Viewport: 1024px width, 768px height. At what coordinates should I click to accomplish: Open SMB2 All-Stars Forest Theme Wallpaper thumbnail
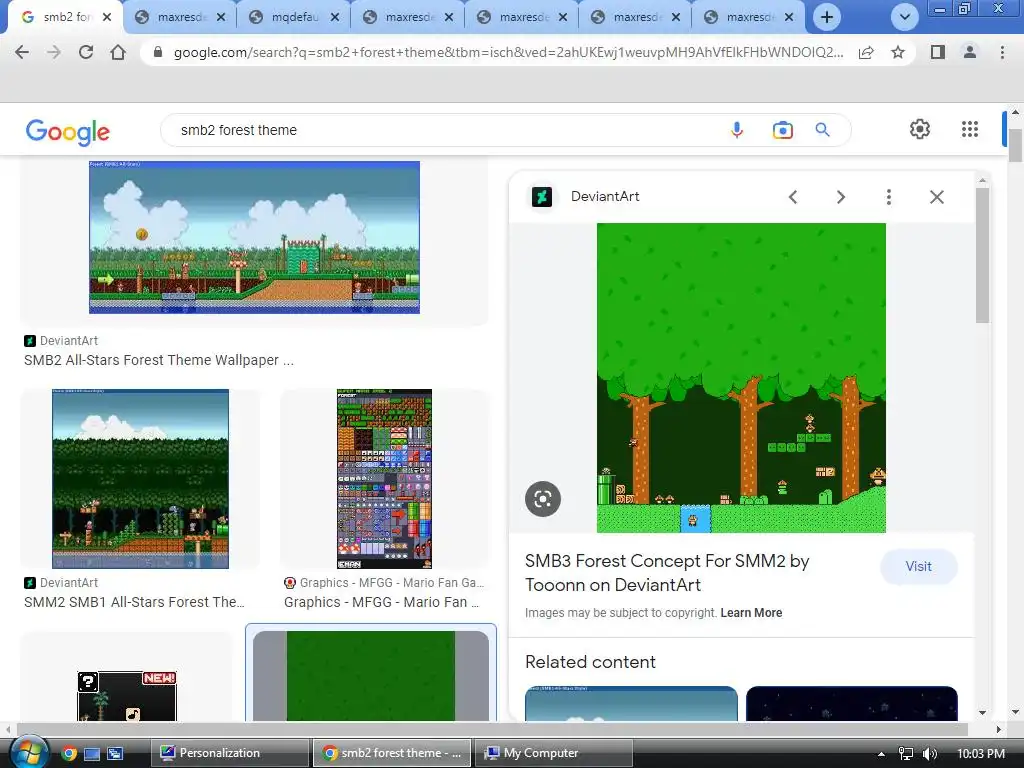pyautogui.click(x=254, y=237)
